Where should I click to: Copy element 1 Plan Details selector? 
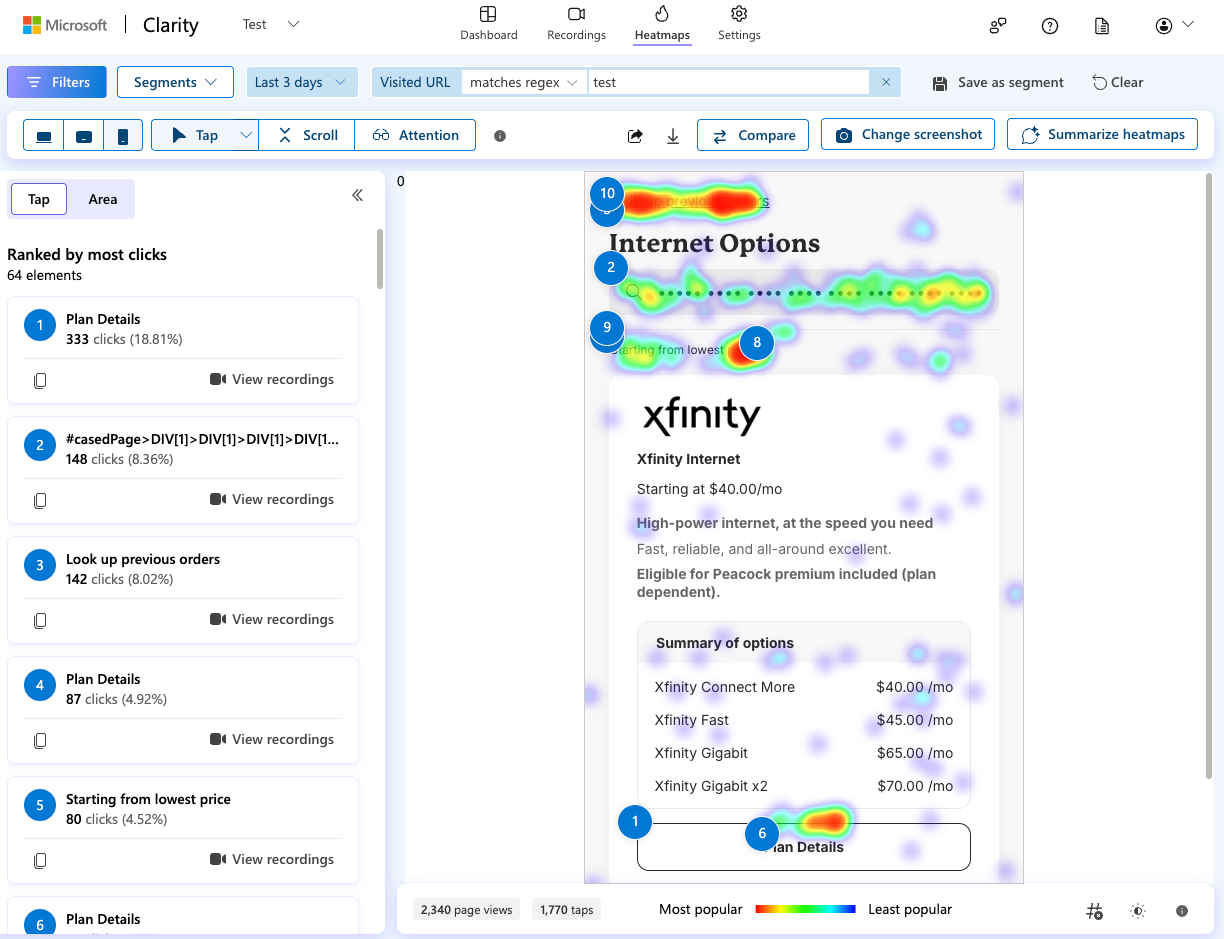pyautogui.click(x=40, y=380)
